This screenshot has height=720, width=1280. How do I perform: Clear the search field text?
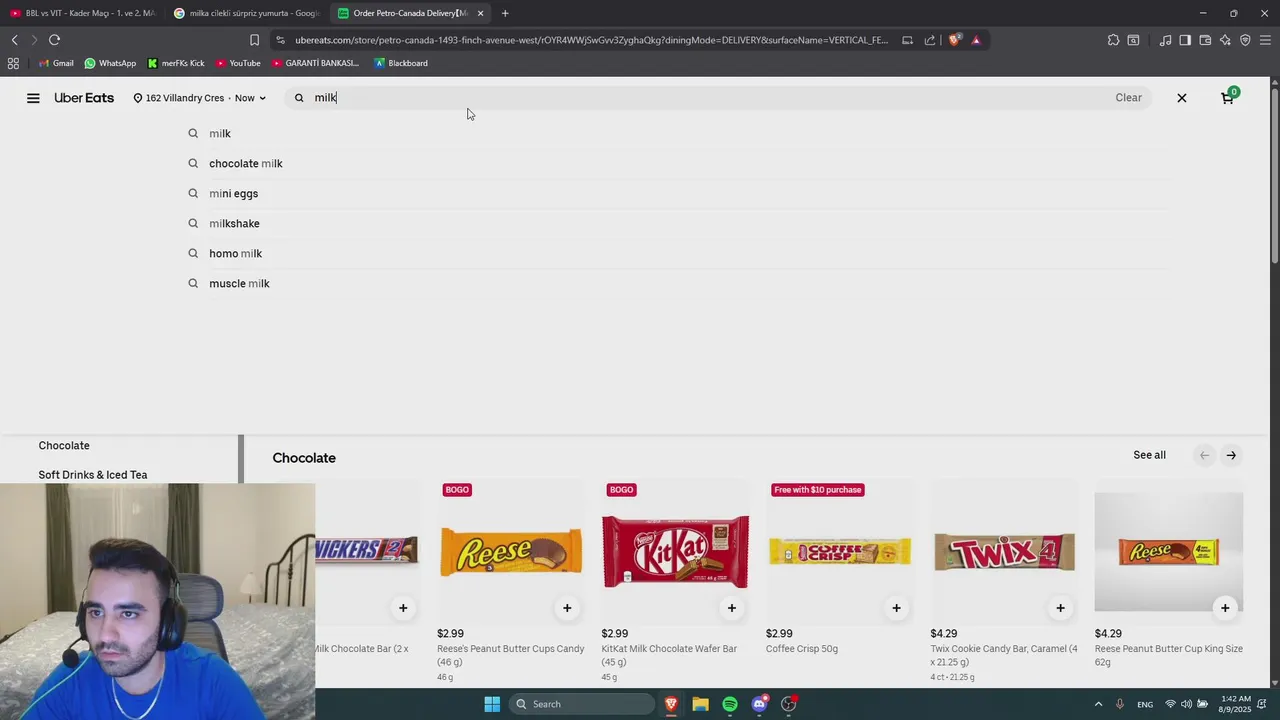coord(1128,98)
